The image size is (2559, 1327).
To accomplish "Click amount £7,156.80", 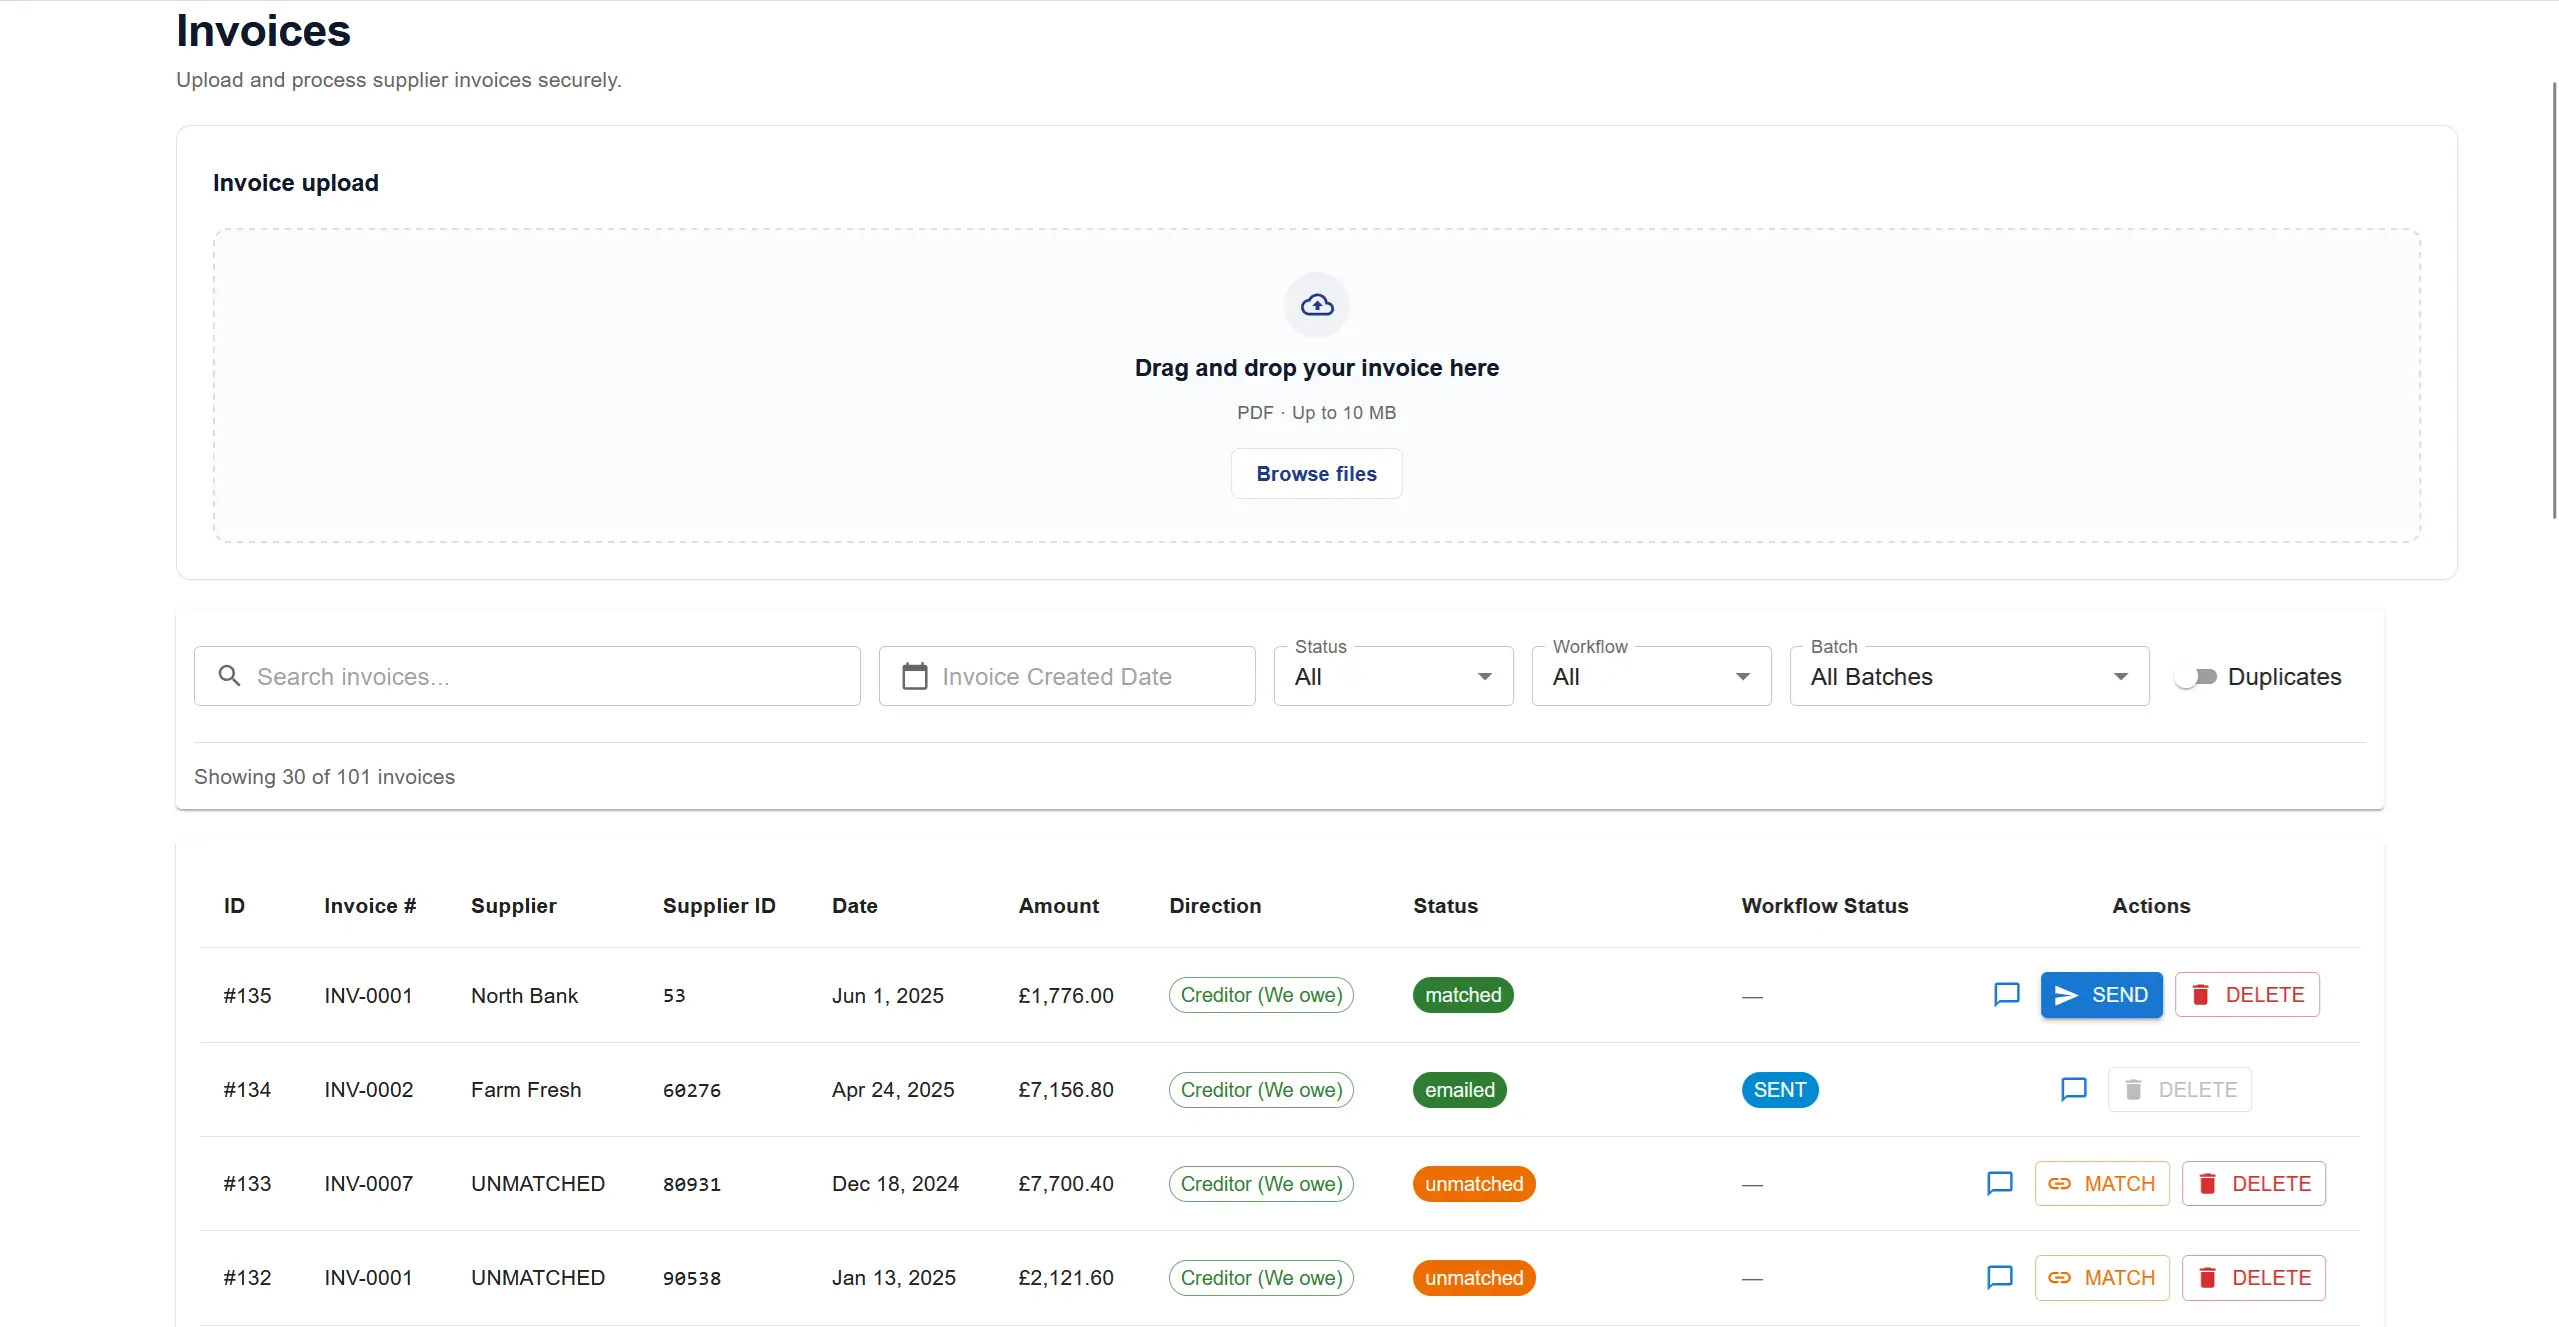I will (x=1065, y=1089).
